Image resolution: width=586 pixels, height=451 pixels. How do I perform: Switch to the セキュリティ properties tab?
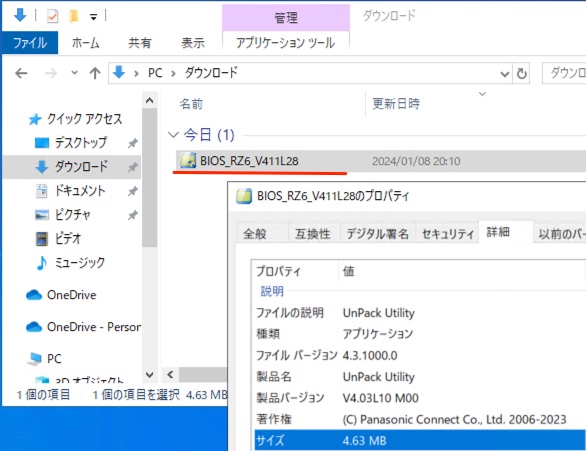(447, 234)
